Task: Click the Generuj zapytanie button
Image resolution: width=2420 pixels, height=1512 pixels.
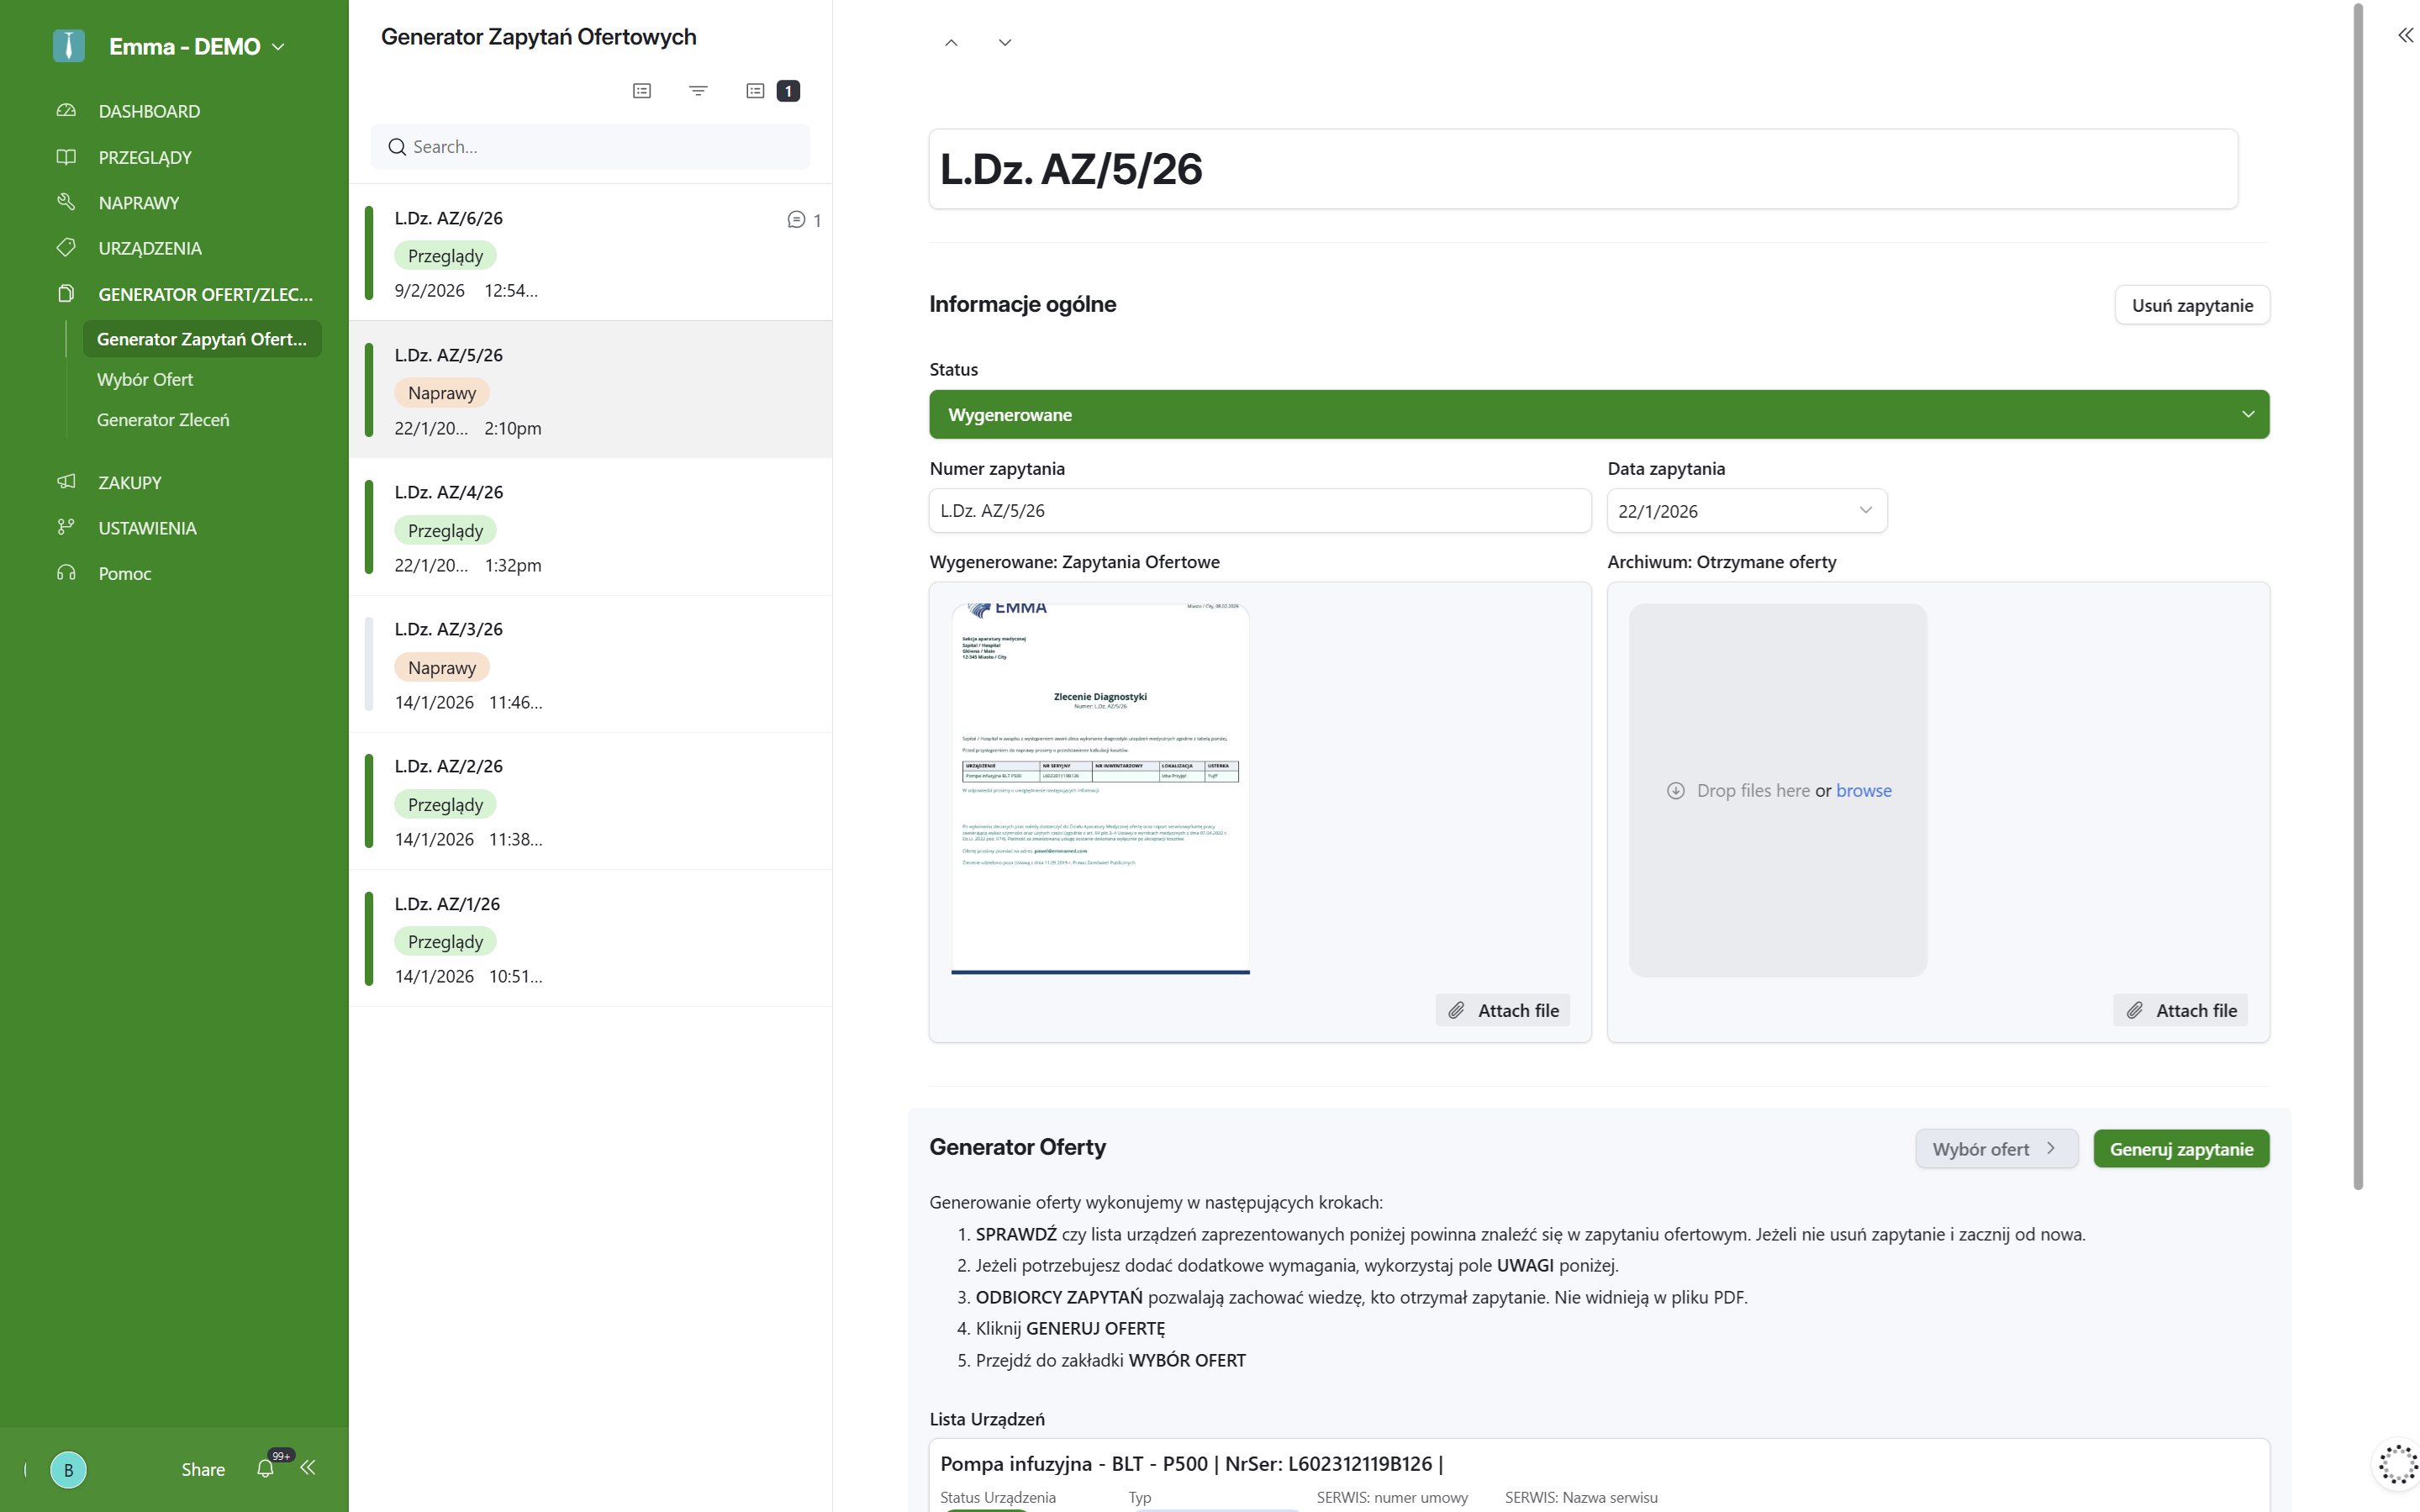Action: click(x=2180, y=1149)
